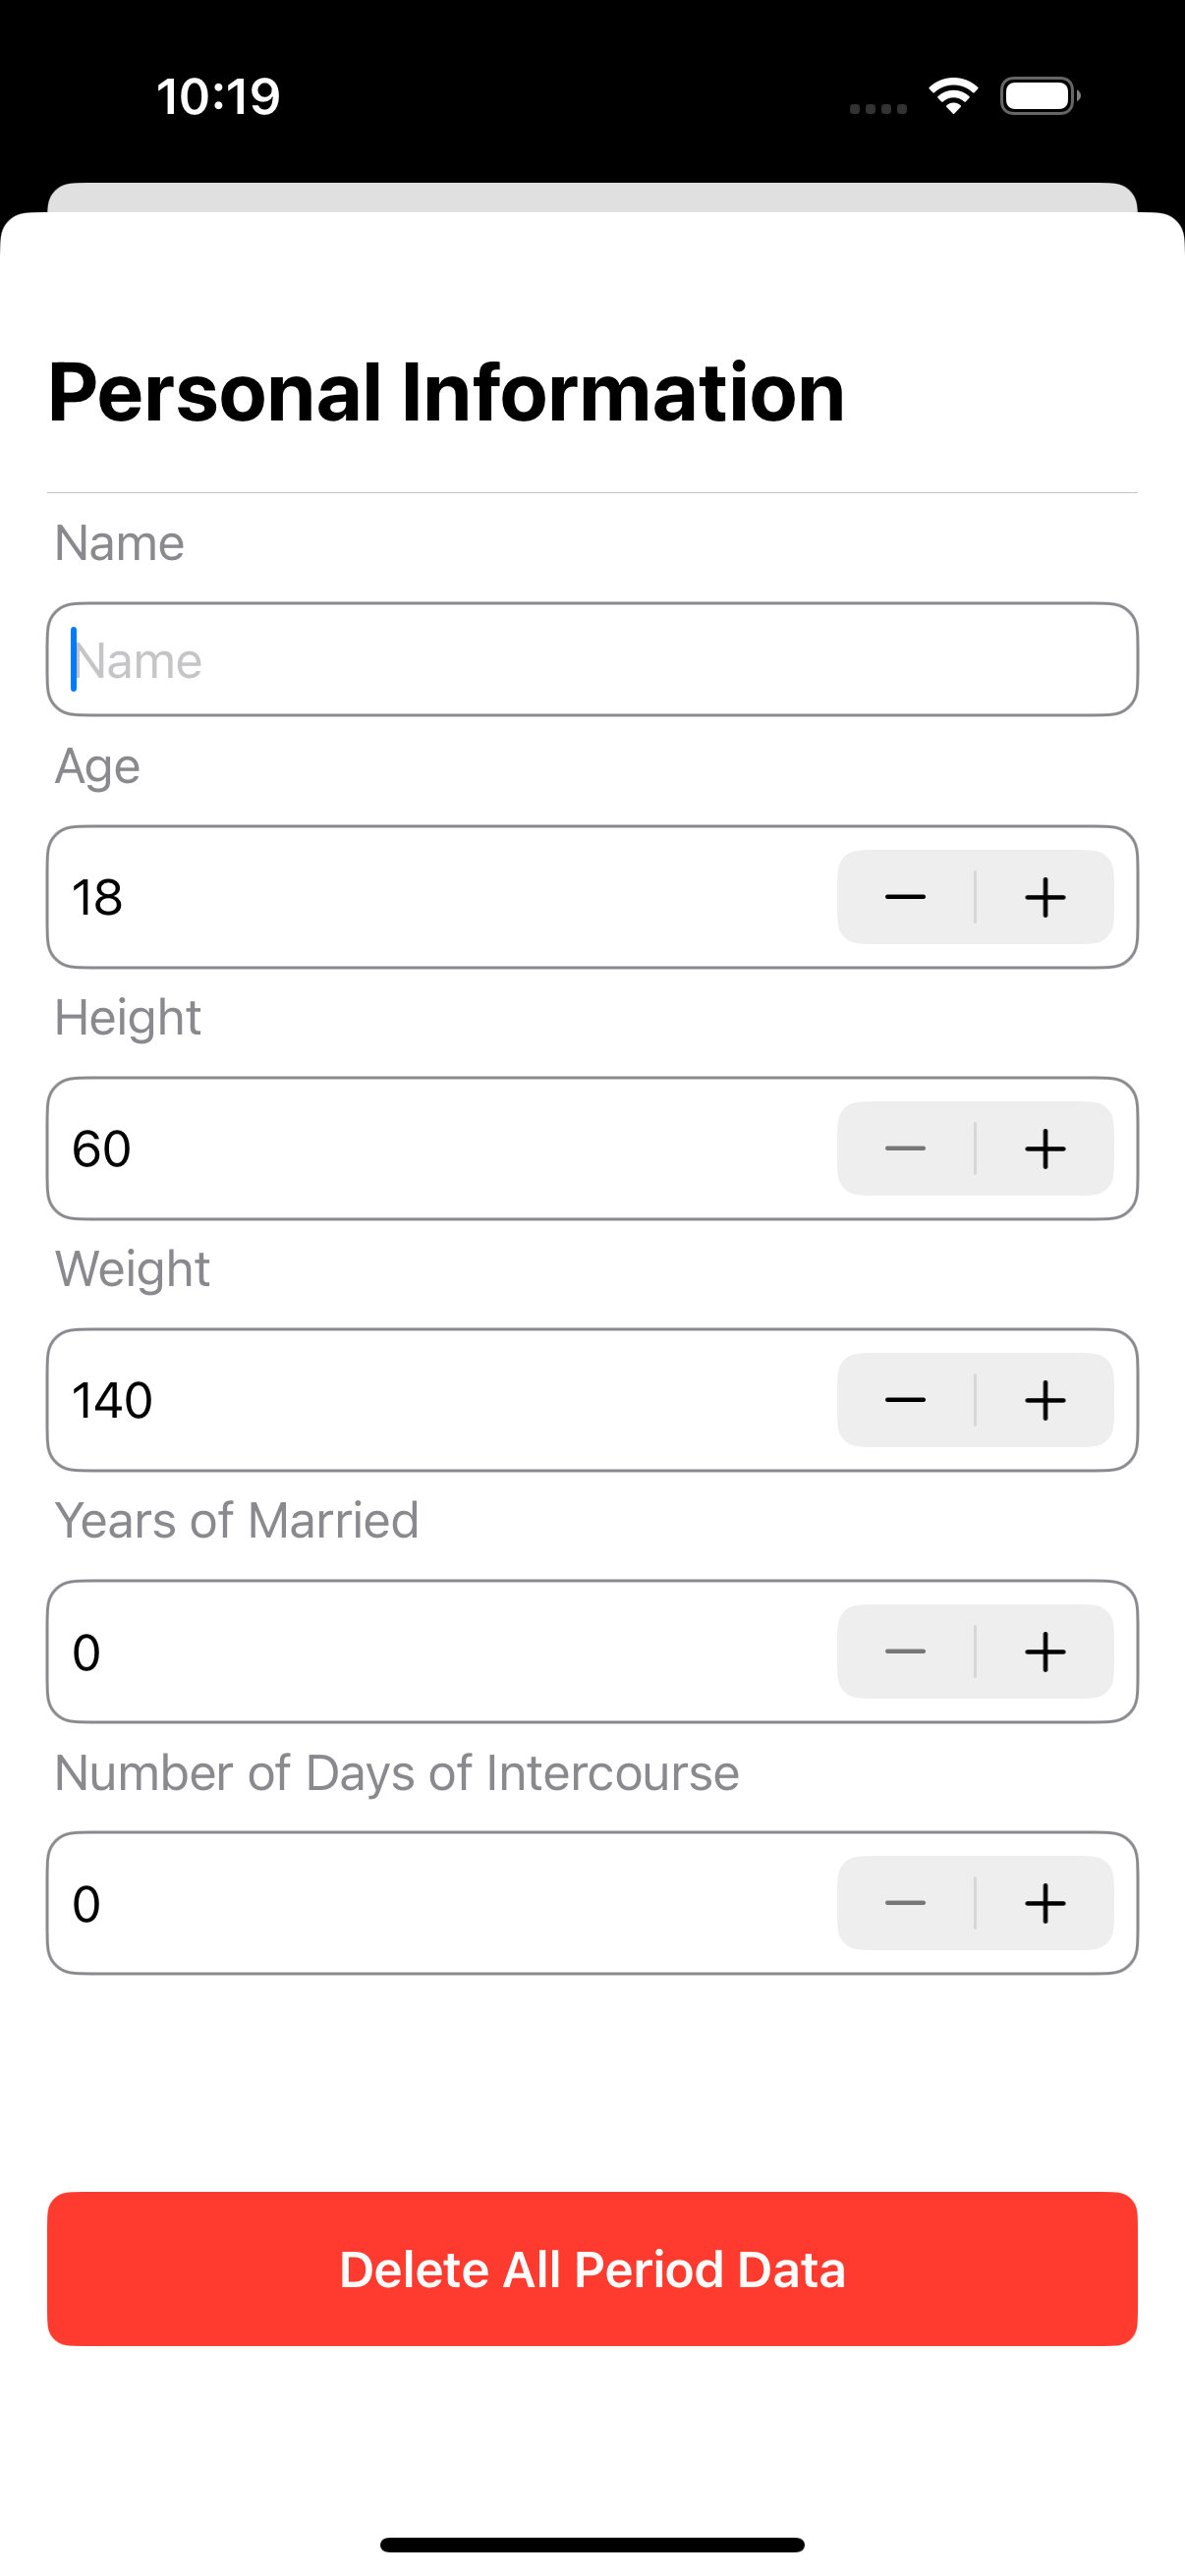This screenshot has width=1185, height=2576.
Task: Increment Weight using the plus icon
Action: pos(1045,1400)
